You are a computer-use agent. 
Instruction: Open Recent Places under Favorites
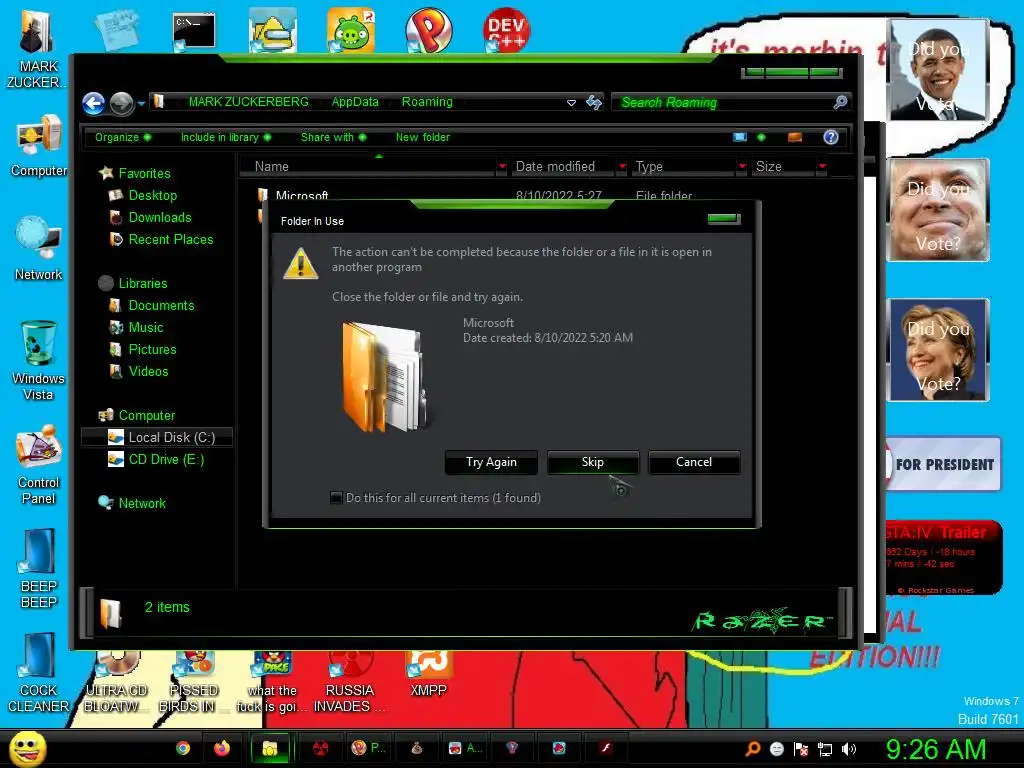tap(170, 240)
